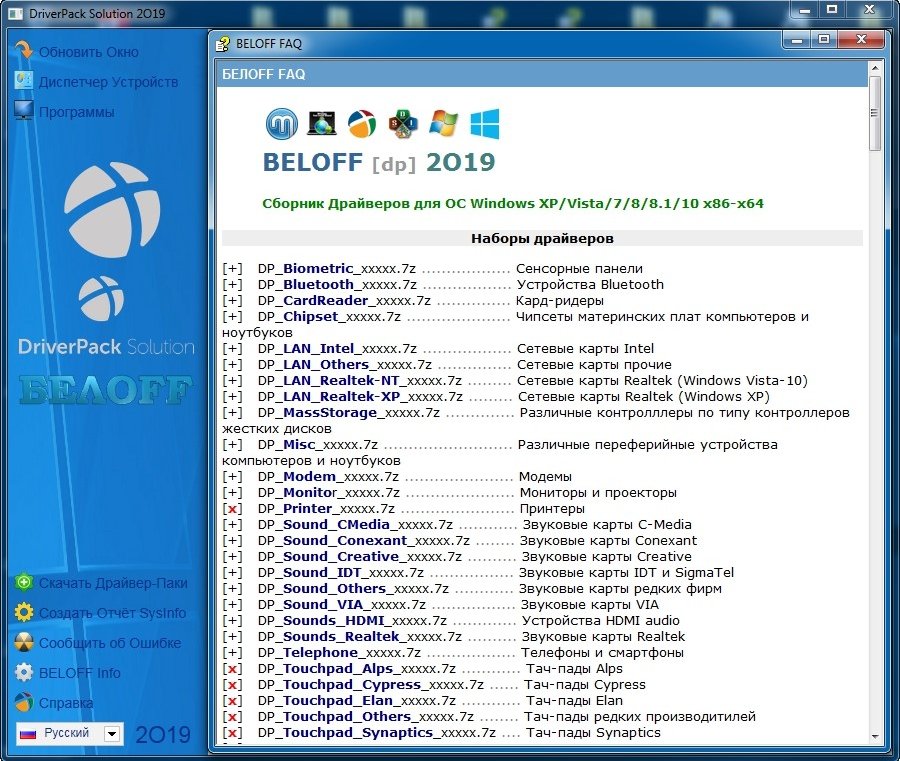The height and width of the screenshot is (761, 900).
Task: Click the Обновить Окно refresh icon
Action: click(24, 51)
